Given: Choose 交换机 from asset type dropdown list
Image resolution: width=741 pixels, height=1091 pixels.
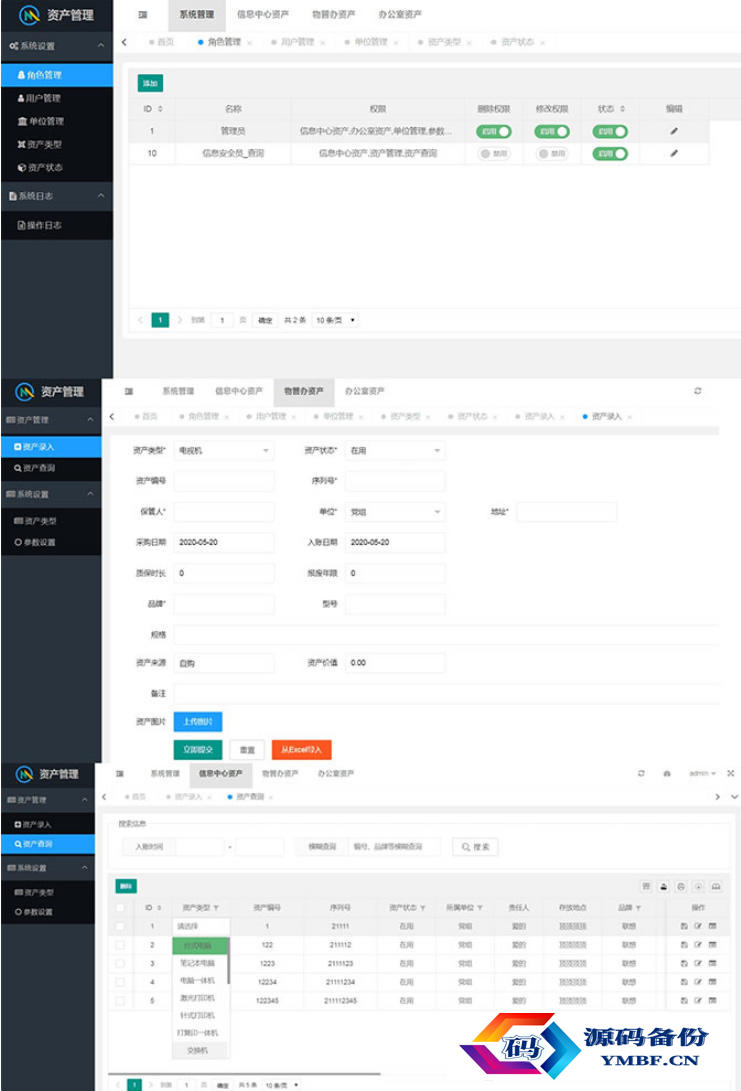Looking at the screenshot, I should 200,1051.
